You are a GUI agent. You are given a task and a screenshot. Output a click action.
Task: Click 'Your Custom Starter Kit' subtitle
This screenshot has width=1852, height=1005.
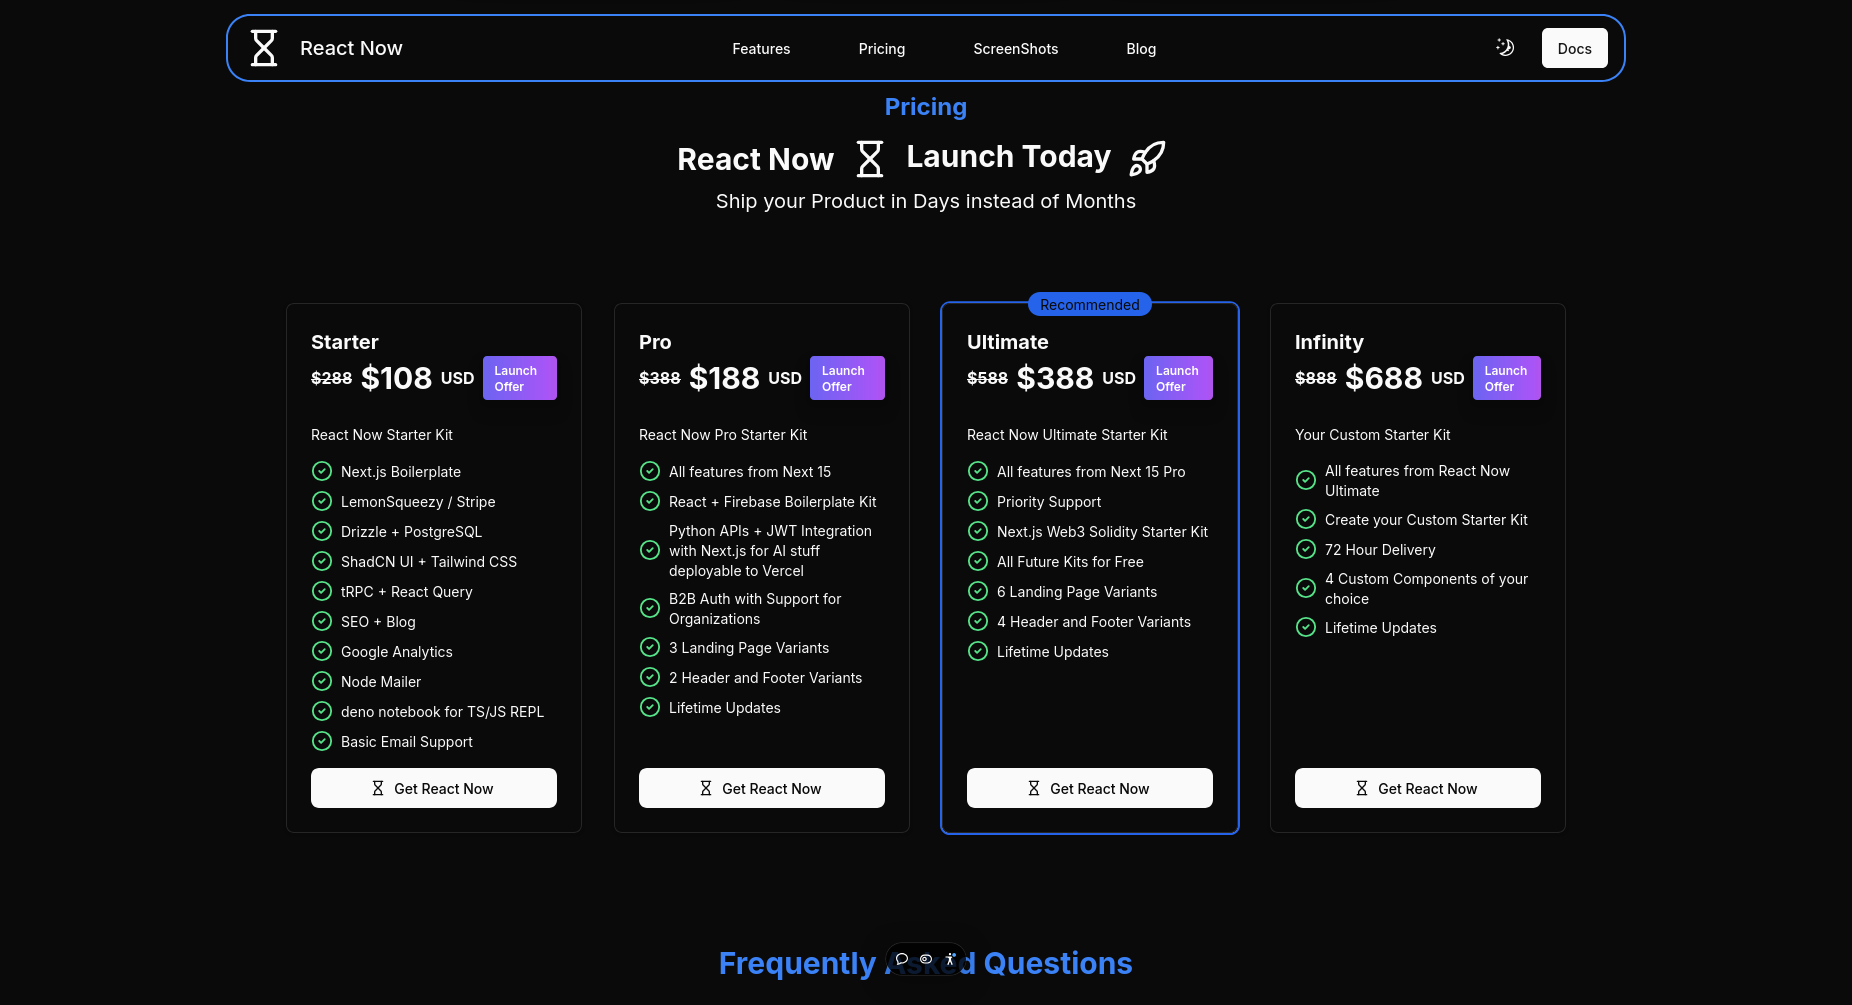point(1372,435)
